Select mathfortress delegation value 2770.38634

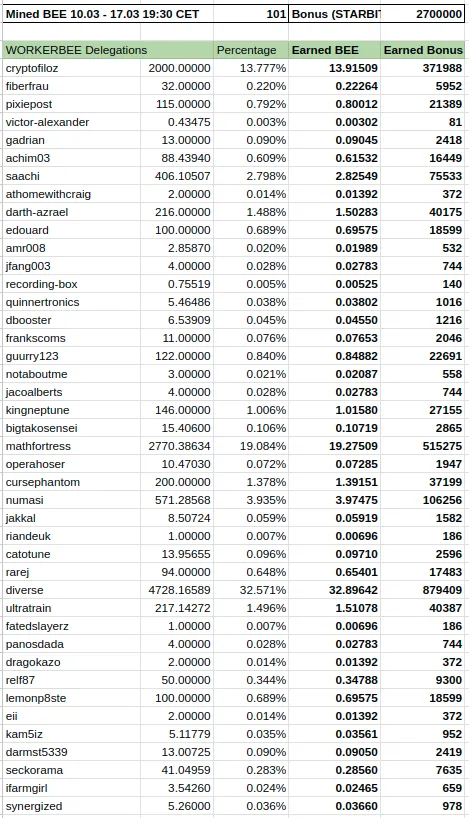(x=177, y=446)
